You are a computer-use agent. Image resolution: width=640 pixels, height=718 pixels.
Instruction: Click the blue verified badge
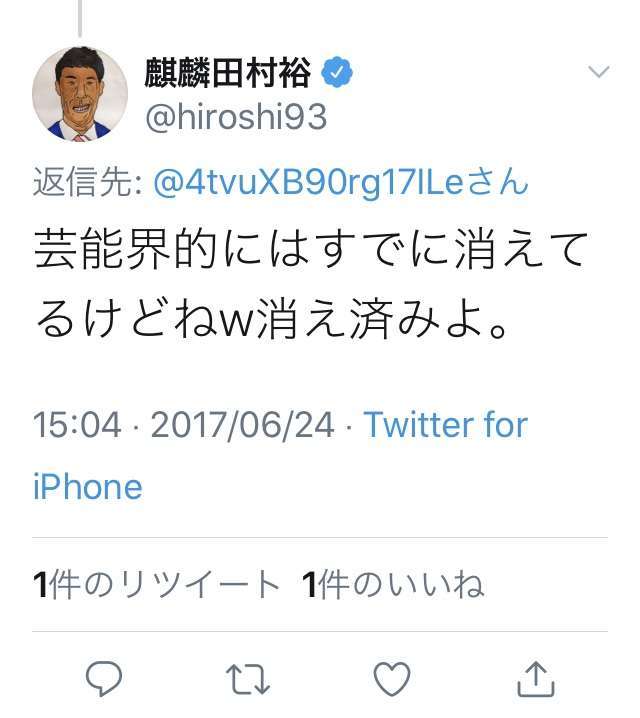click(x=337, y=72)
